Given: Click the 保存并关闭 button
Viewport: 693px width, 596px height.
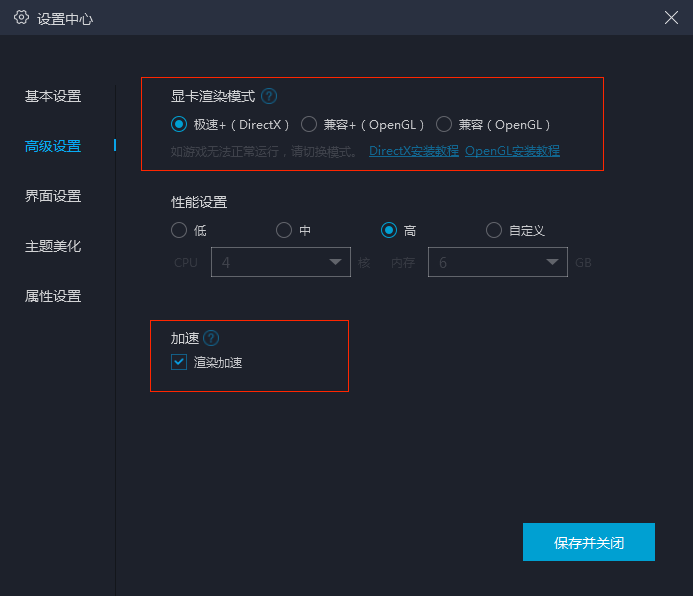Looking at the screenshot, I should coord(588,542).
